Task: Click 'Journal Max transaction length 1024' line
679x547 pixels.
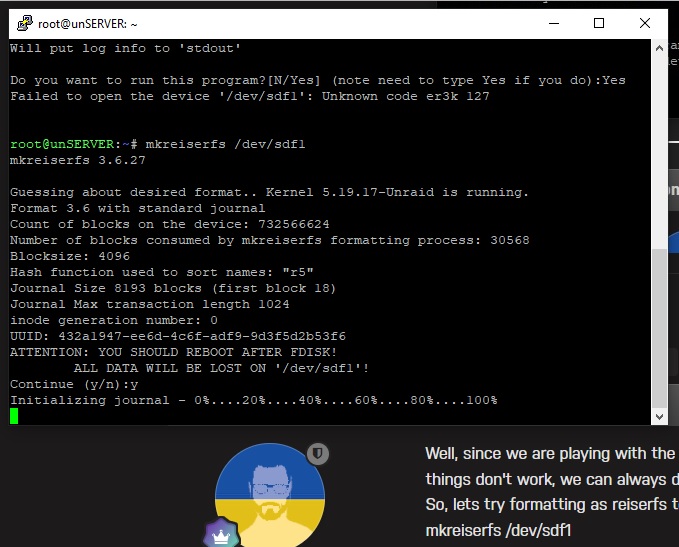Action: click(149, 304)
